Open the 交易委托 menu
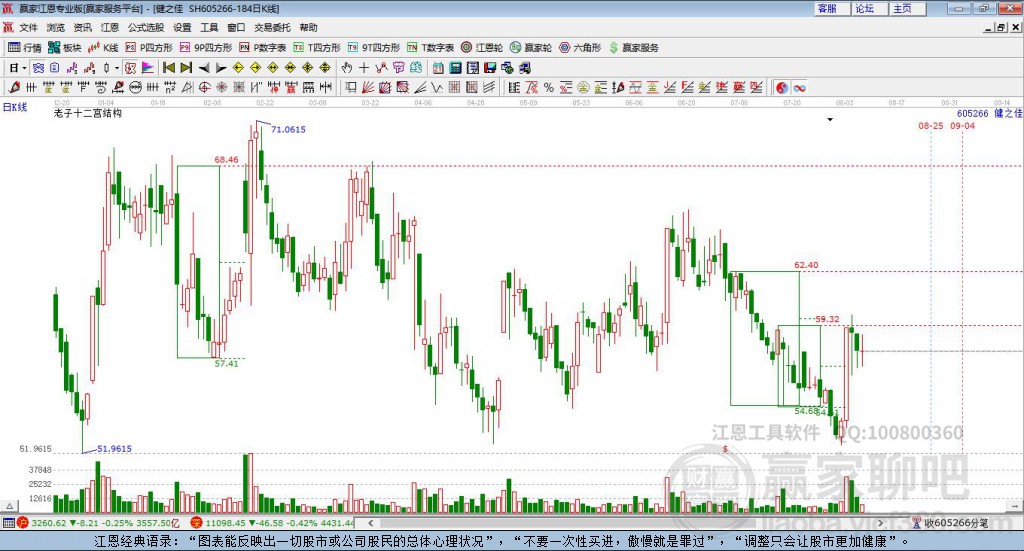The image size is (1024, 551). [272, 27]
